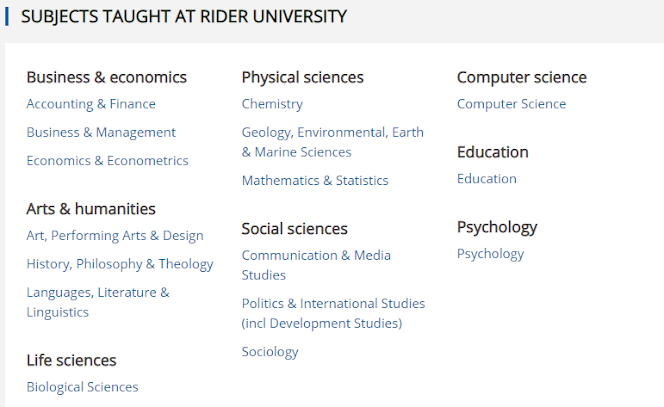Select Geology, Environmental, Earth & Marine Sciences
This screenshot has width=664, height=407.
(x=333, y=142)
